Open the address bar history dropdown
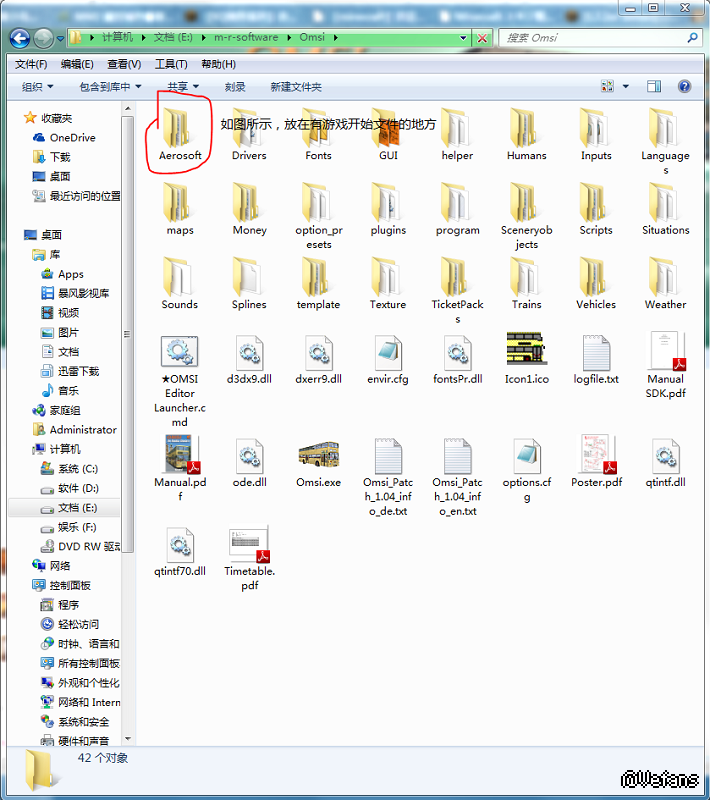The image size is (710, 800). pos(463,38)
